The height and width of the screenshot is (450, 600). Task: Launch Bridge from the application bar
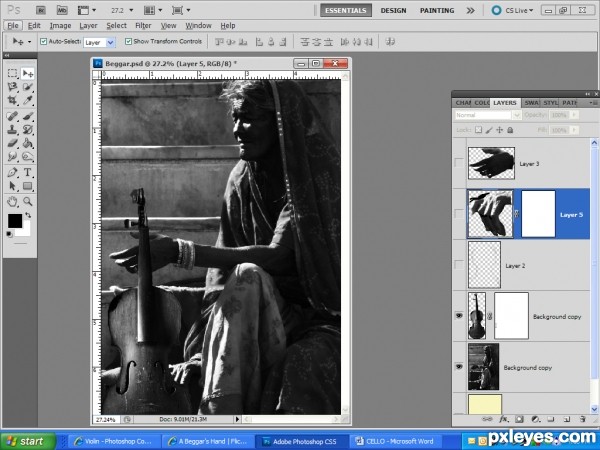41,10
